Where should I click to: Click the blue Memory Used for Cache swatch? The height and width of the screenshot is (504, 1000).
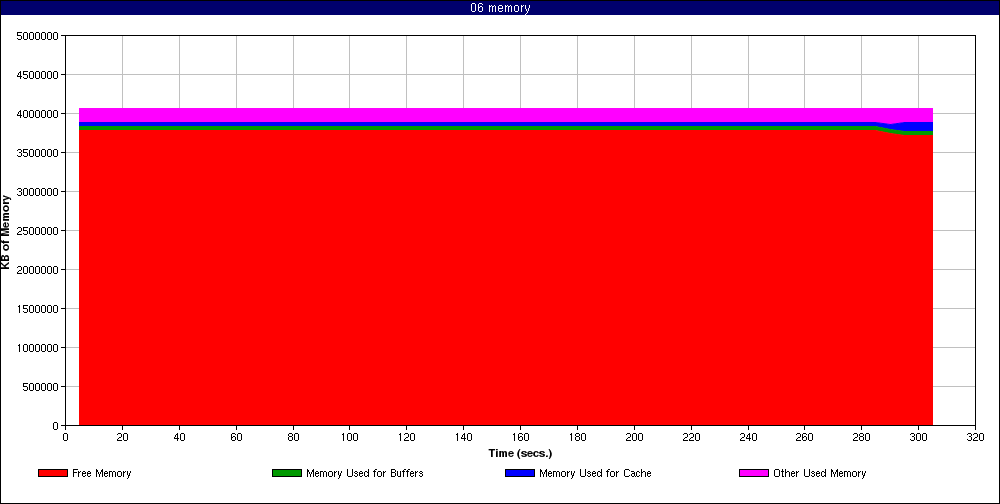tap(520, 473)
